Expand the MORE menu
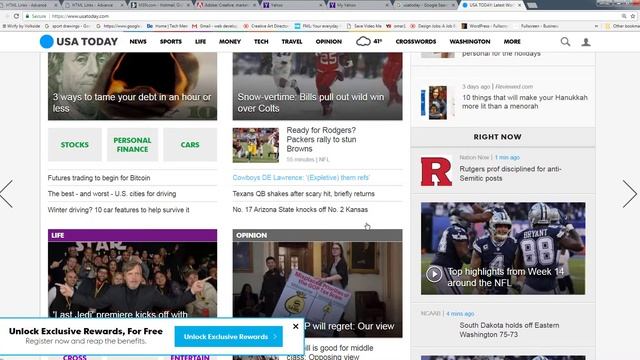This screenshot has width=640, height=360. pyautogui.click(x=512, y=42)
